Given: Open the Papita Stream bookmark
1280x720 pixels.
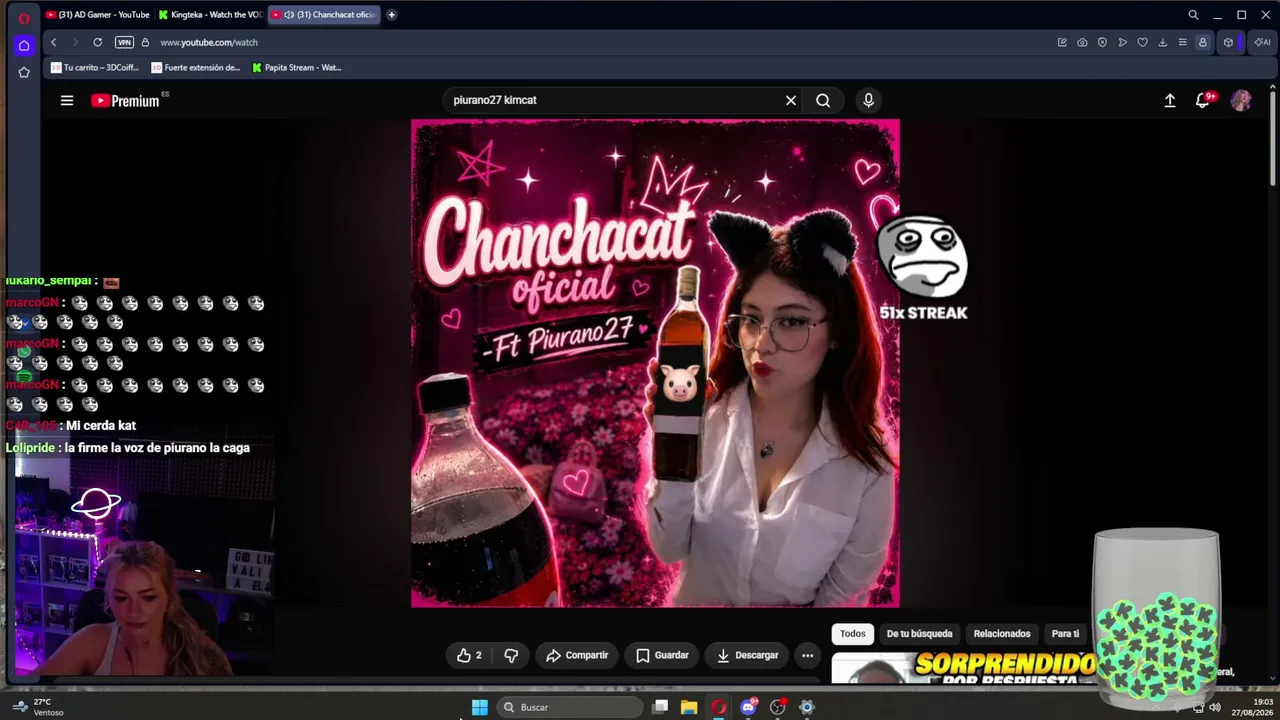Looking at the screenshot, I should click(297, 68).
